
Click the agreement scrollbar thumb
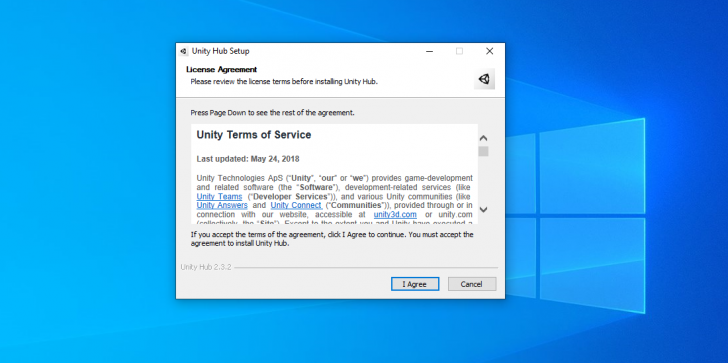(x=483, y=151)
